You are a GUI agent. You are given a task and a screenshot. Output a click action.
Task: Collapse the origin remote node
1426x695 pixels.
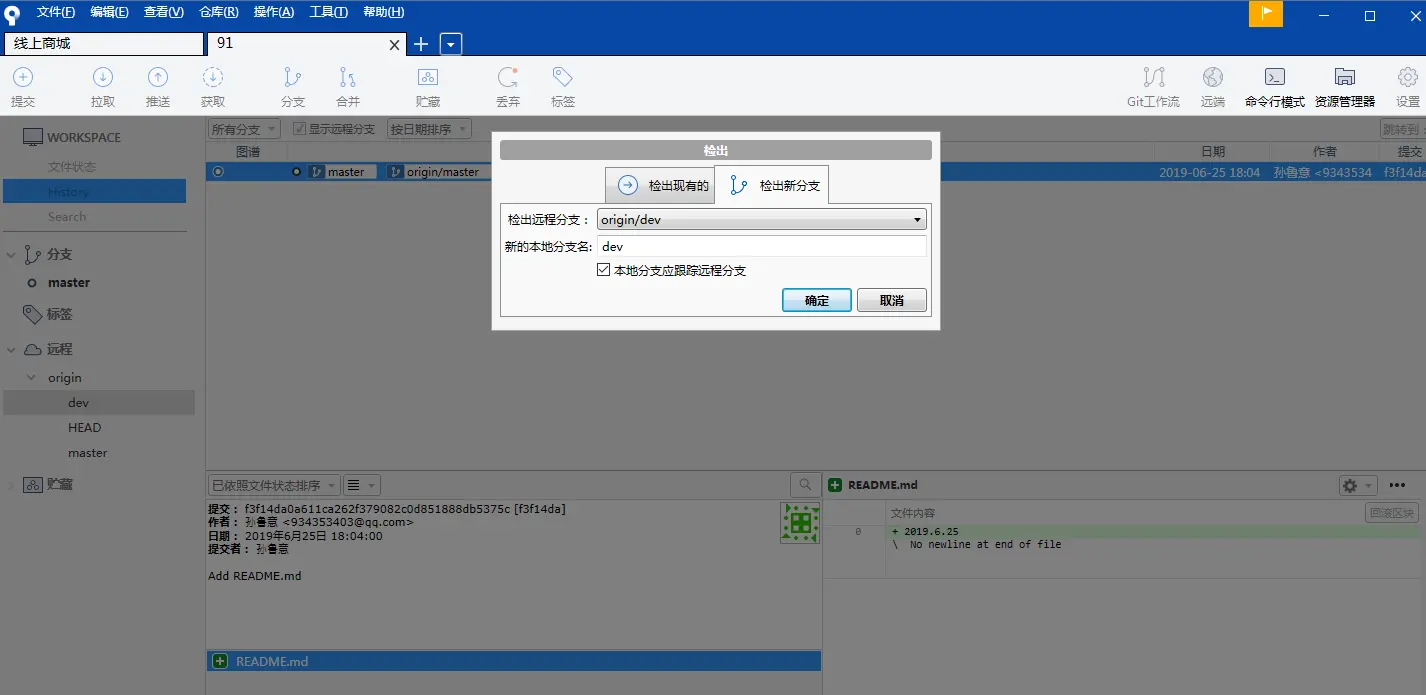31,378
